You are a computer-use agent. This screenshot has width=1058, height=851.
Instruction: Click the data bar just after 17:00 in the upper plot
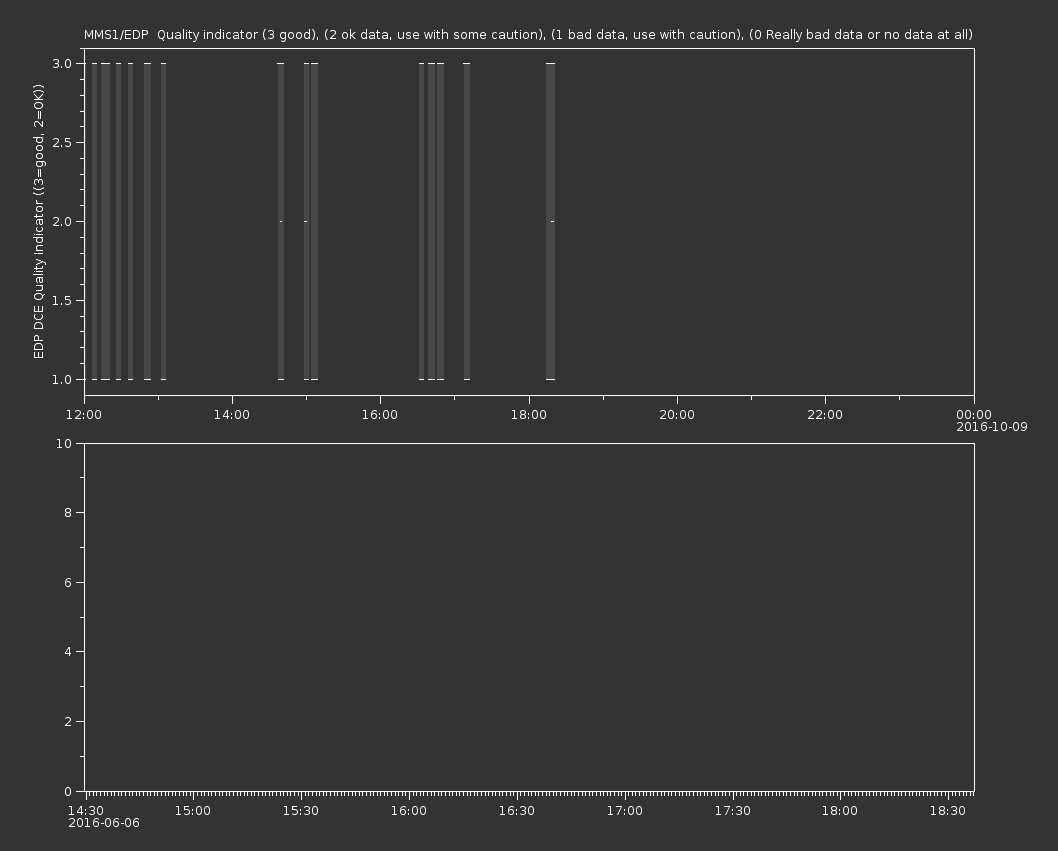[x=467, y=221]
